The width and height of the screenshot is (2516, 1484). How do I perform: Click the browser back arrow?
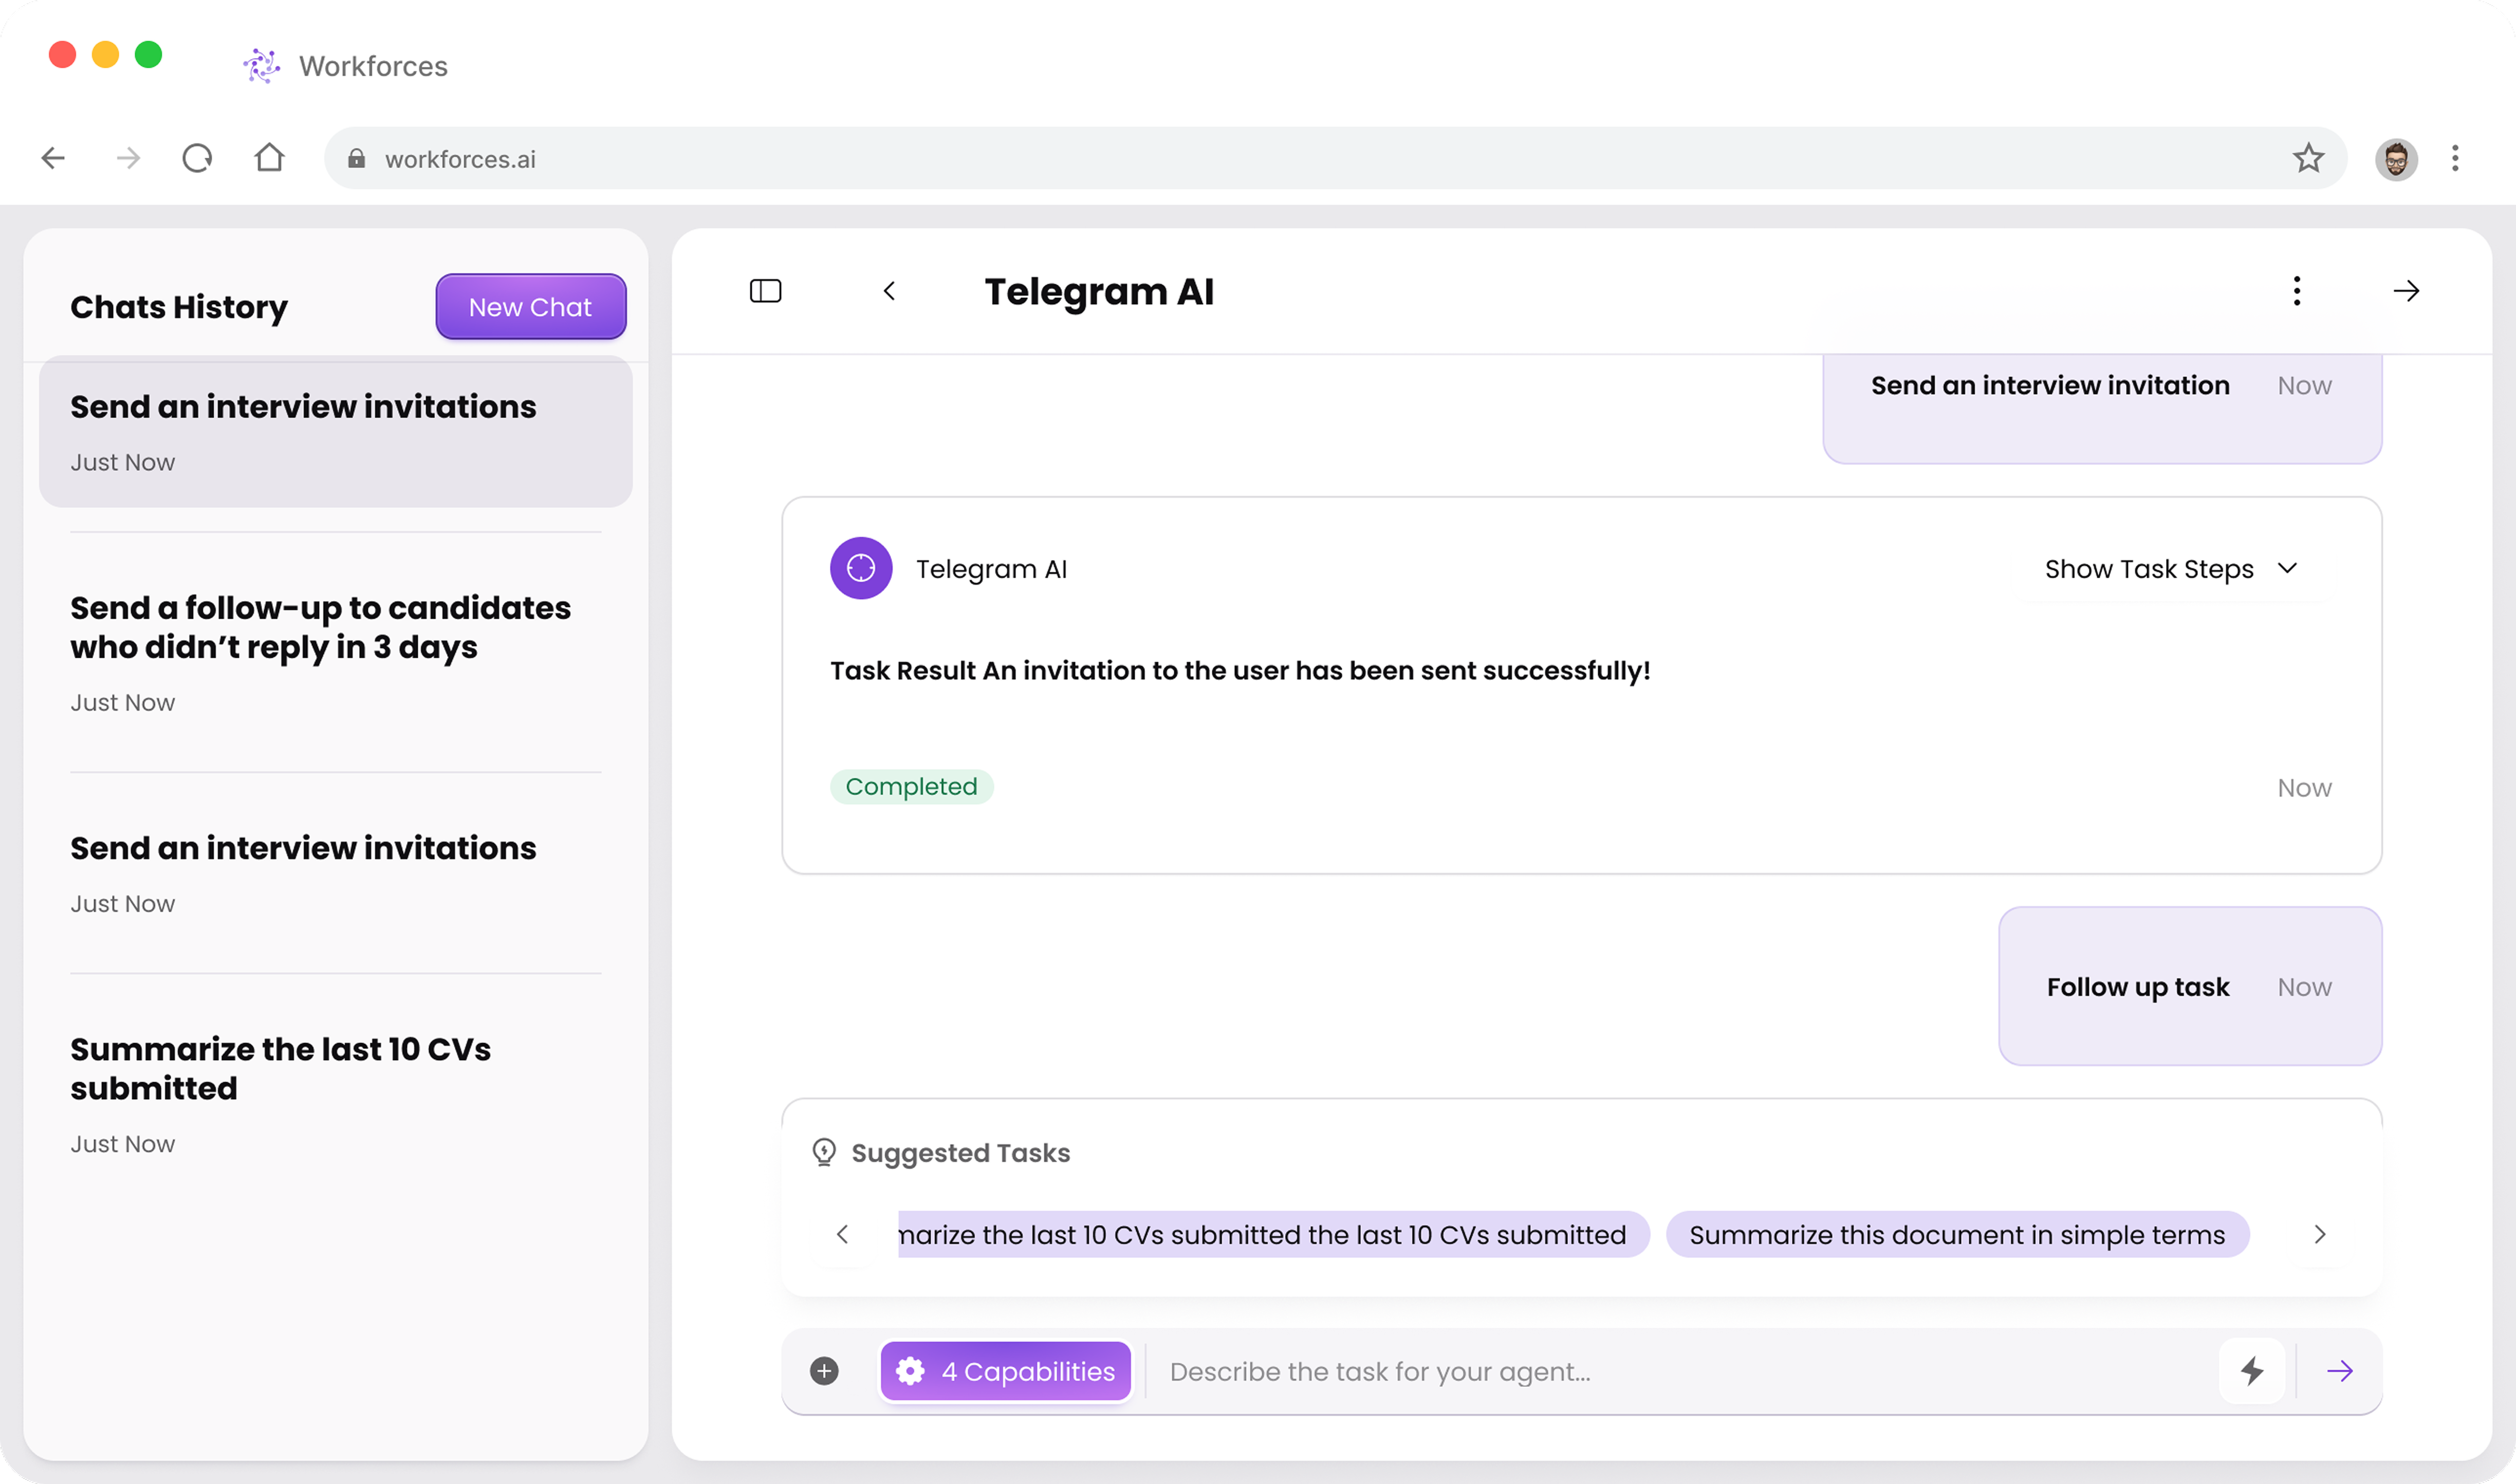click(x=53, y=158)
